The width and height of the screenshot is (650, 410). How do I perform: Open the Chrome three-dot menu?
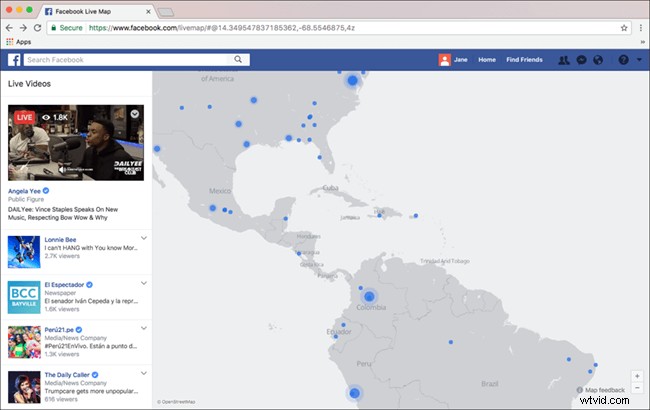(640, 28)
